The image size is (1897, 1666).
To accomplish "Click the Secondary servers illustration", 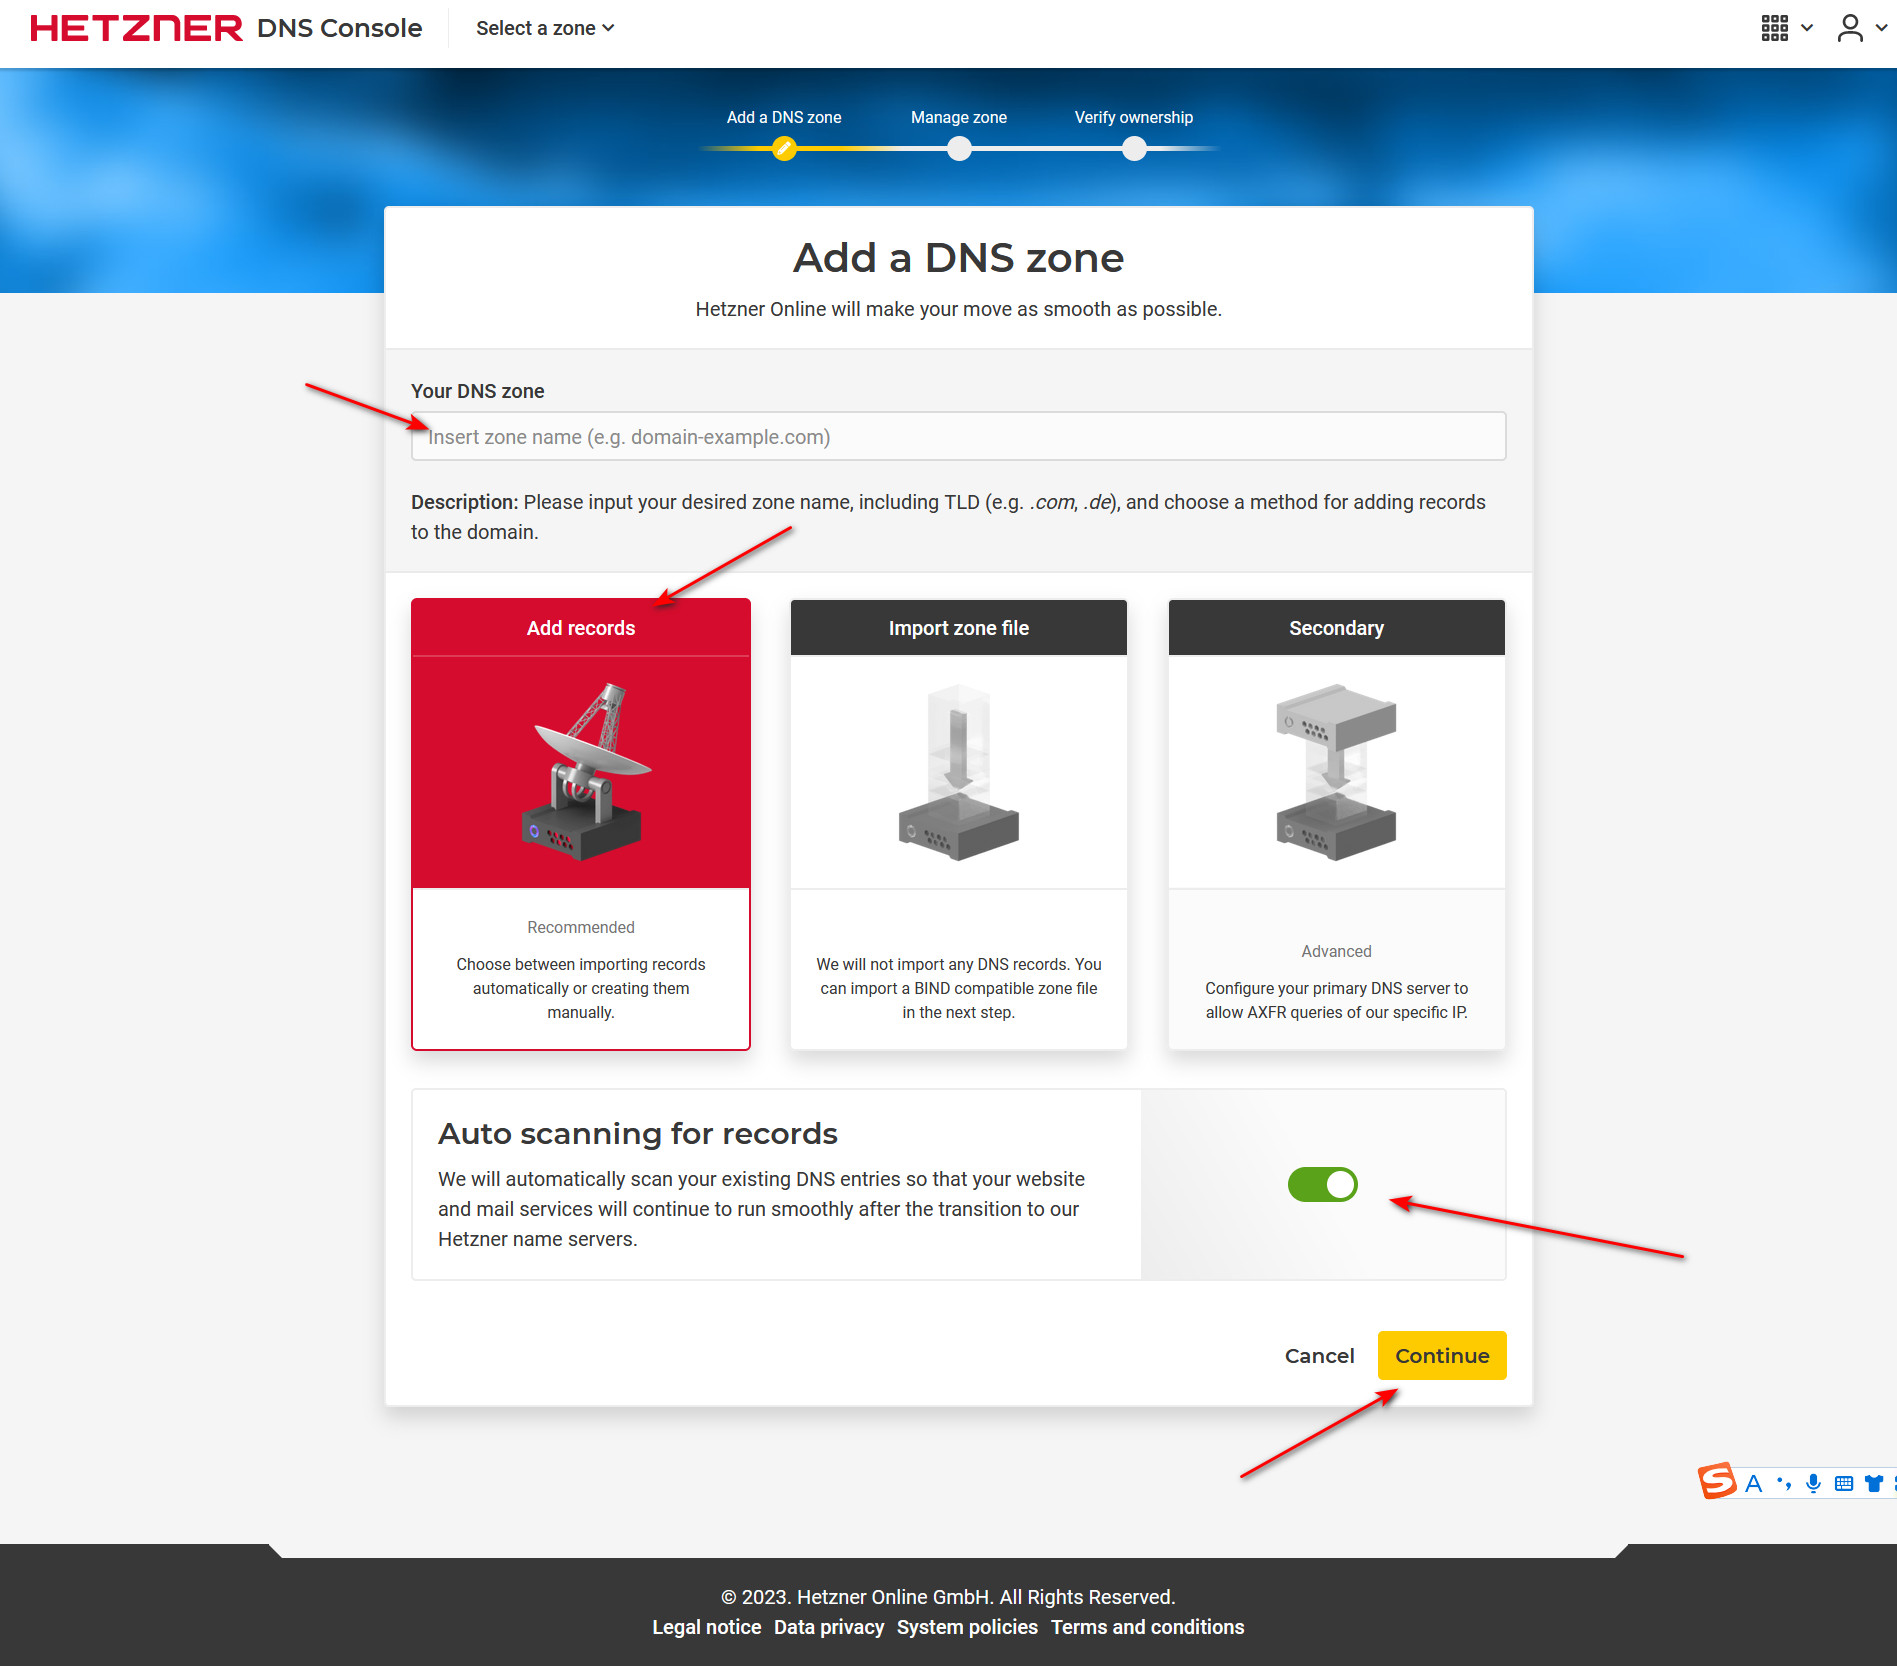I will pyautogui.click(x=1335, y=771).
